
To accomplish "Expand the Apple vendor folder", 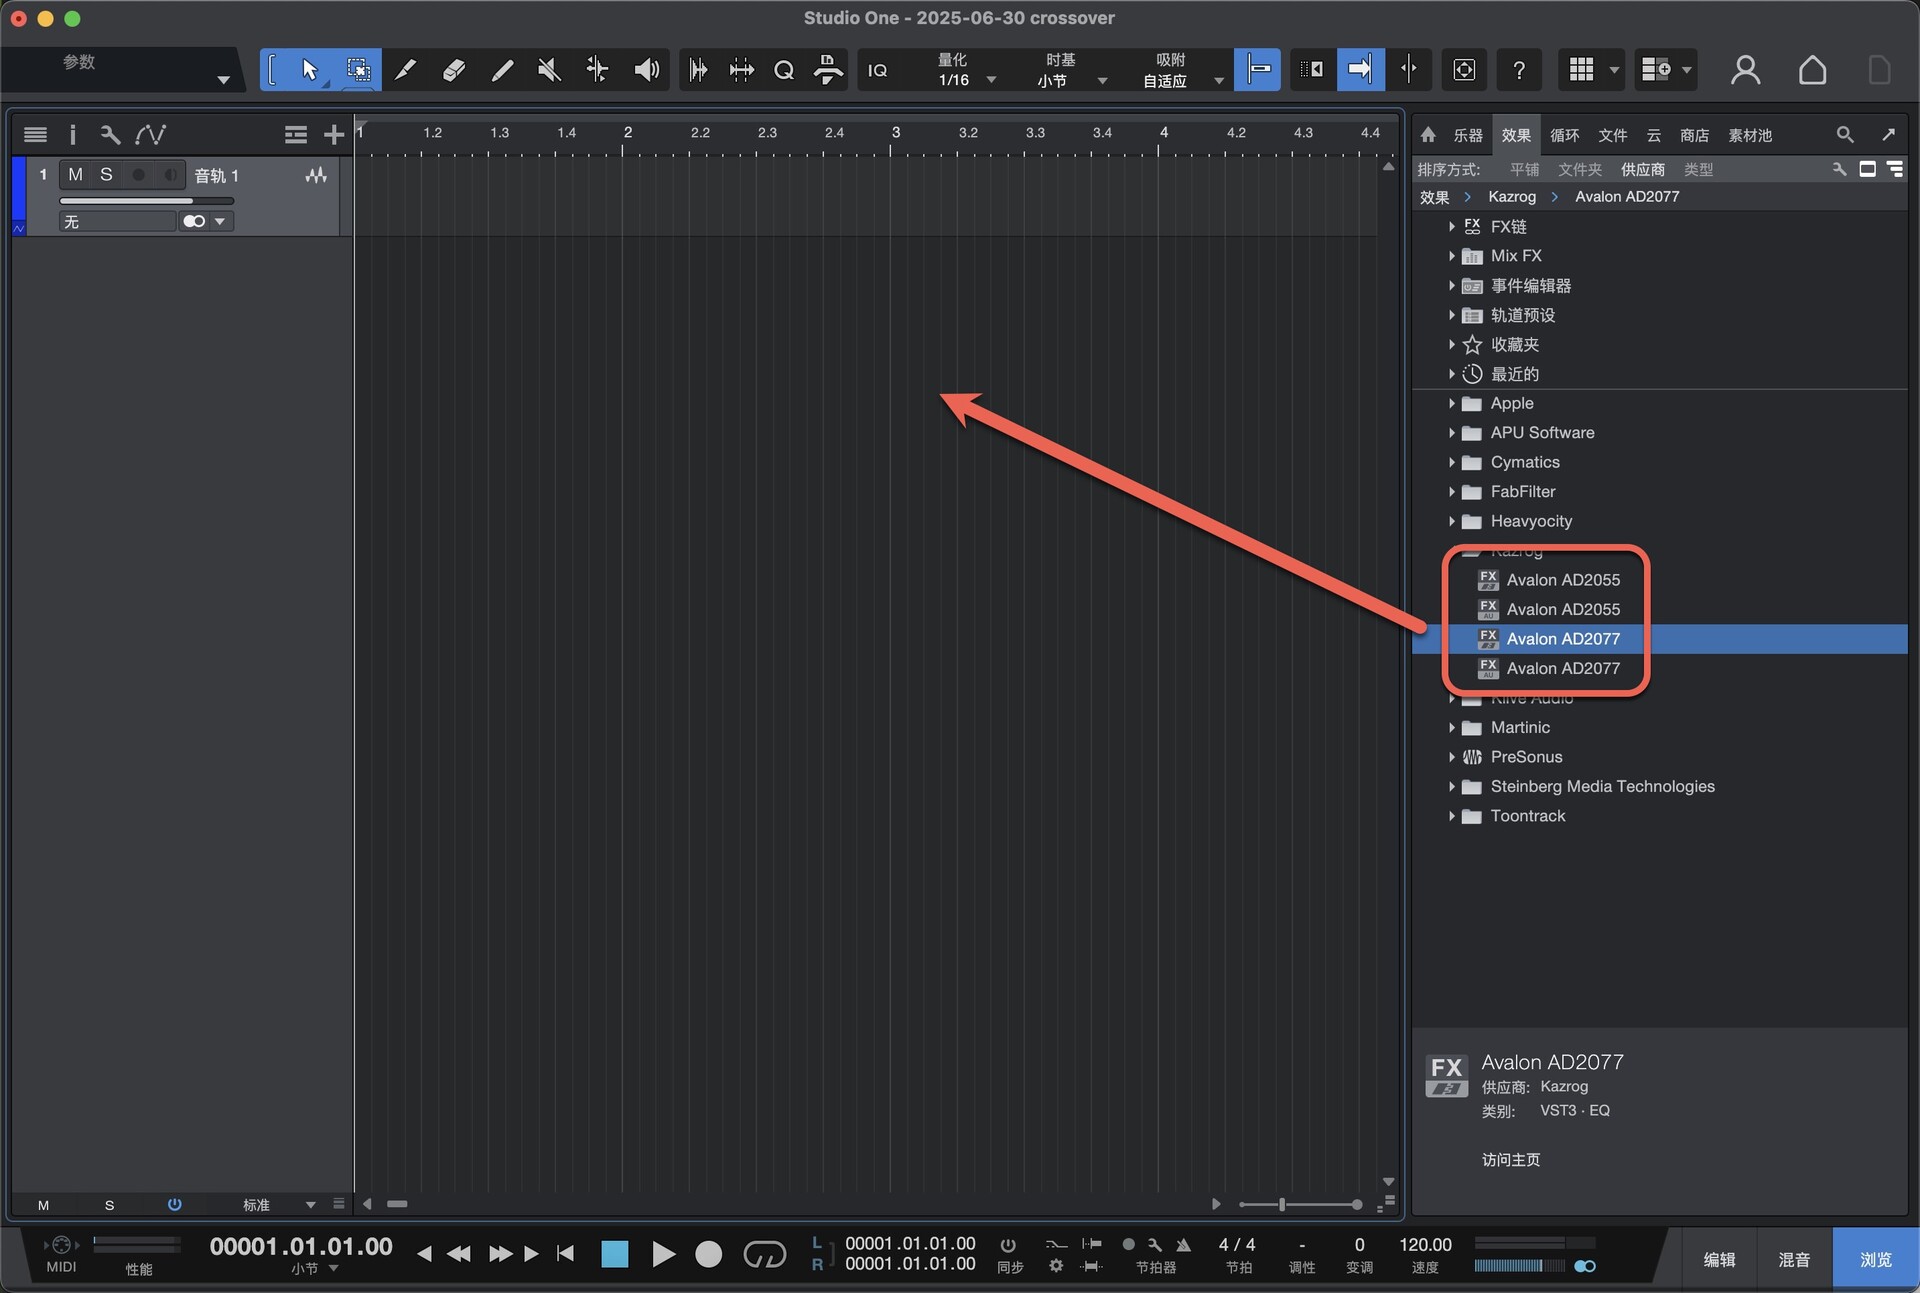I will [1451, 403].
